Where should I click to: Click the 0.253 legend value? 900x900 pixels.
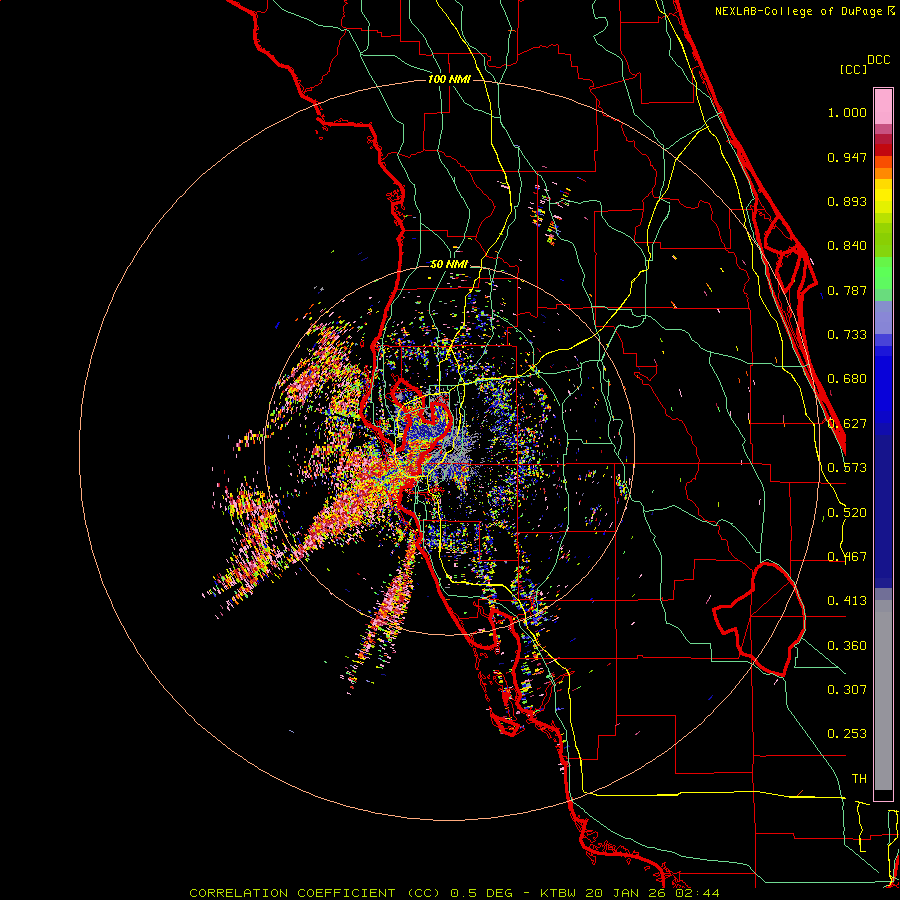pyautogui.click(x=847, y=734)
